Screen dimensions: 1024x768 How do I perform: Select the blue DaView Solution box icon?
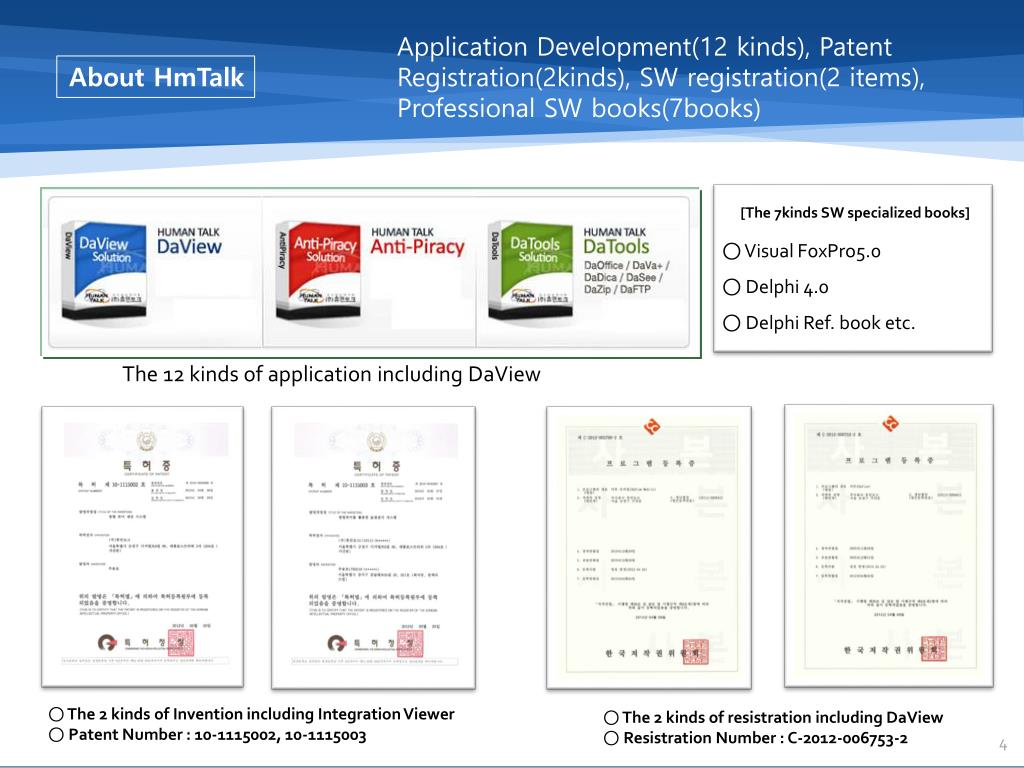click(x=104, y=271)
